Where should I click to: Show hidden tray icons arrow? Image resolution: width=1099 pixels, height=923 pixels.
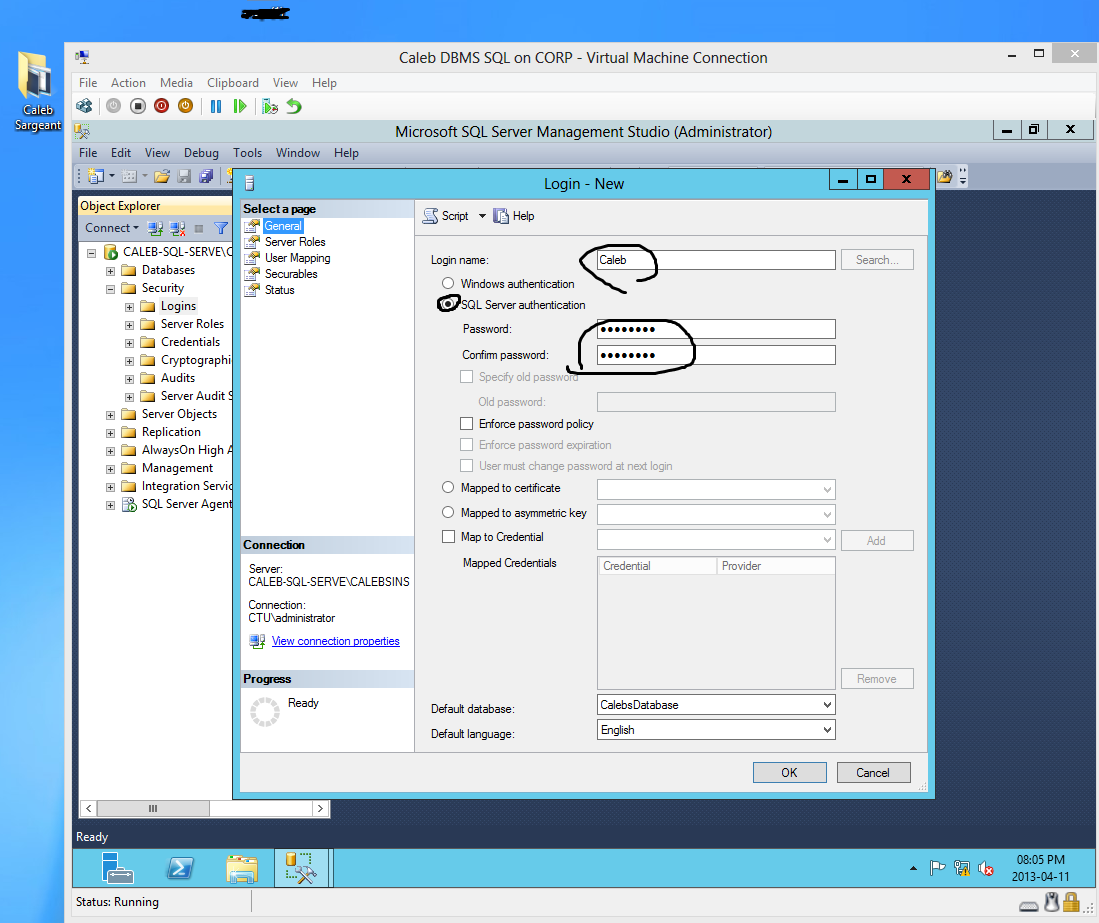(x=913, y=868)
